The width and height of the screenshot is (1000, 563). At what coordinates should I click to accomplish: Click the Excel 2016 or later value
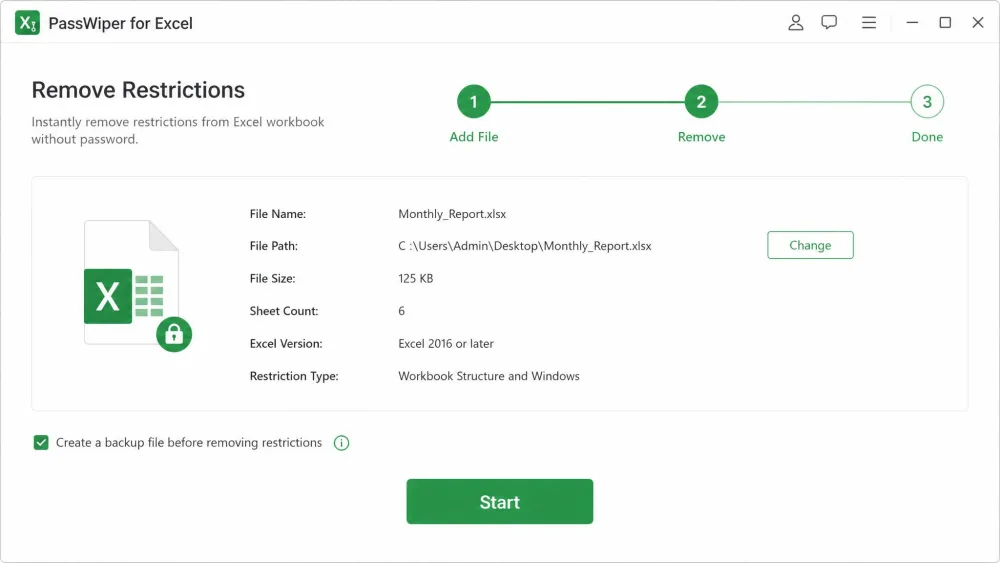pos(446,344)
